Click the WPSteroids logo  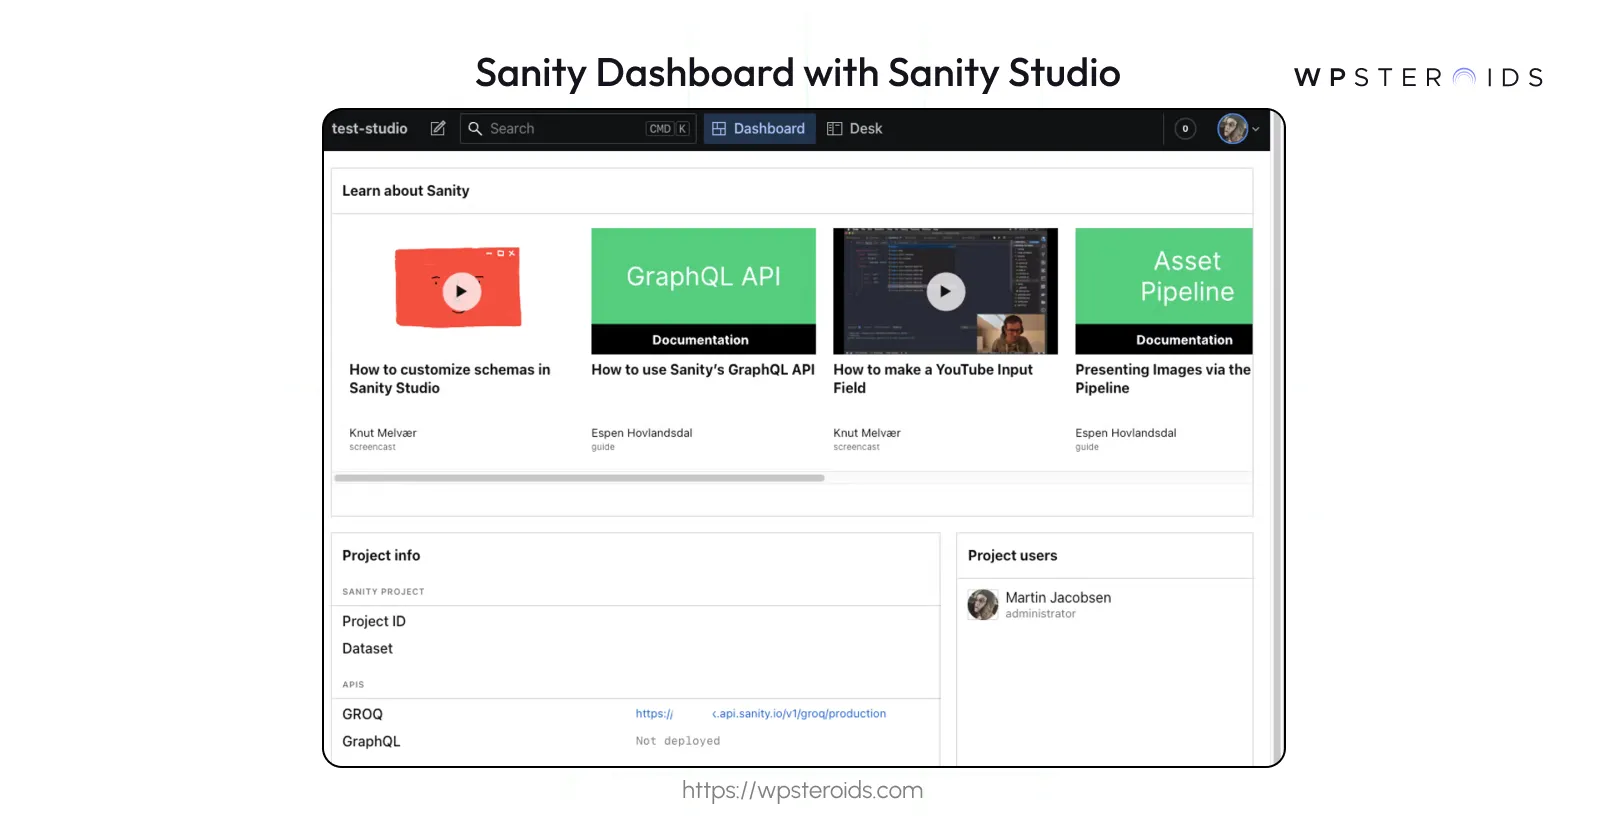(x=1419, y=78)
